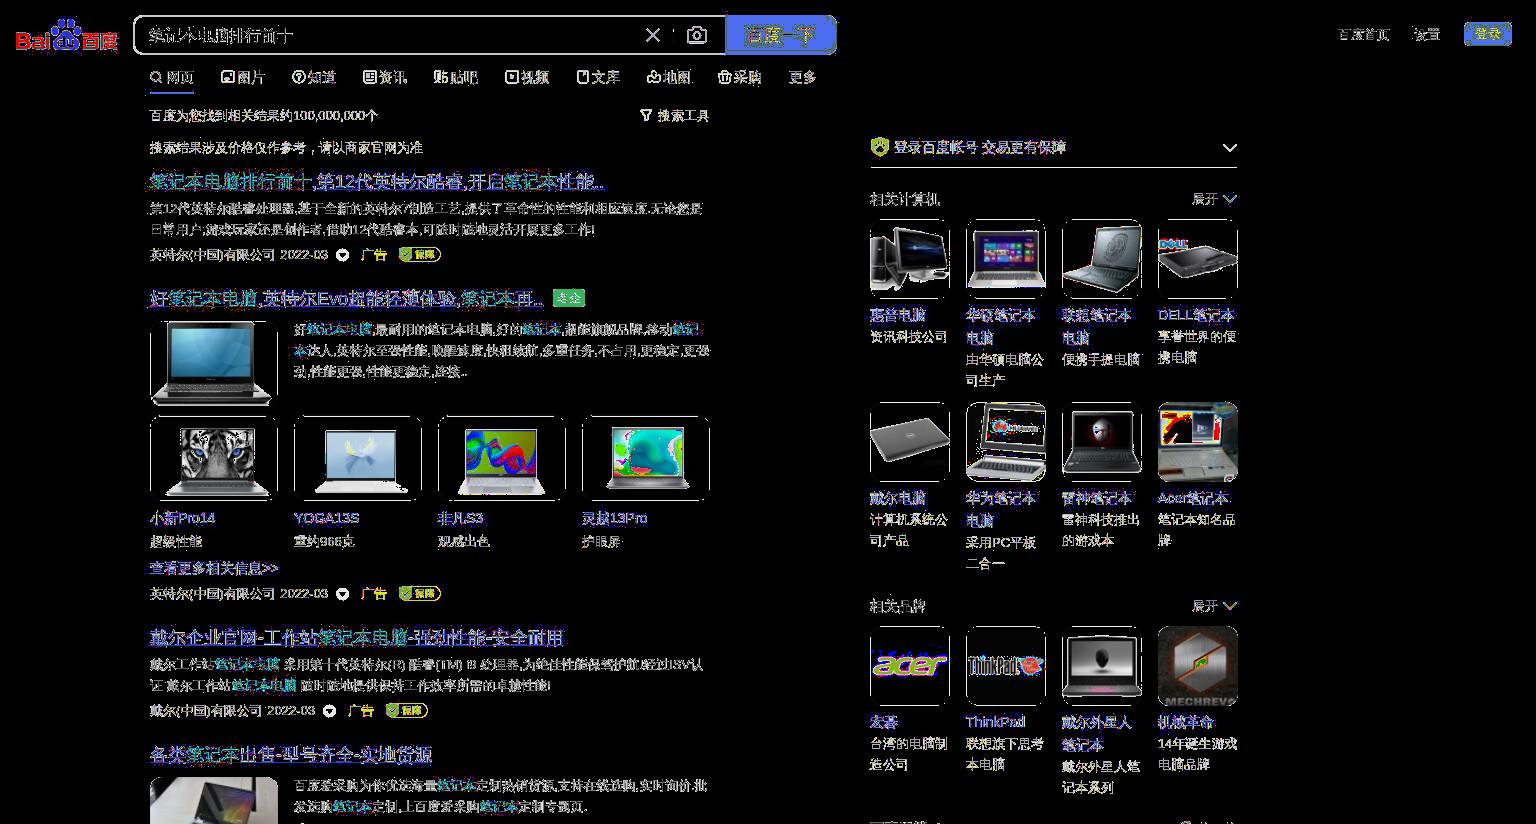
Task: Expand the 相关品牌 section with 展开
Action: (1214, 606)
